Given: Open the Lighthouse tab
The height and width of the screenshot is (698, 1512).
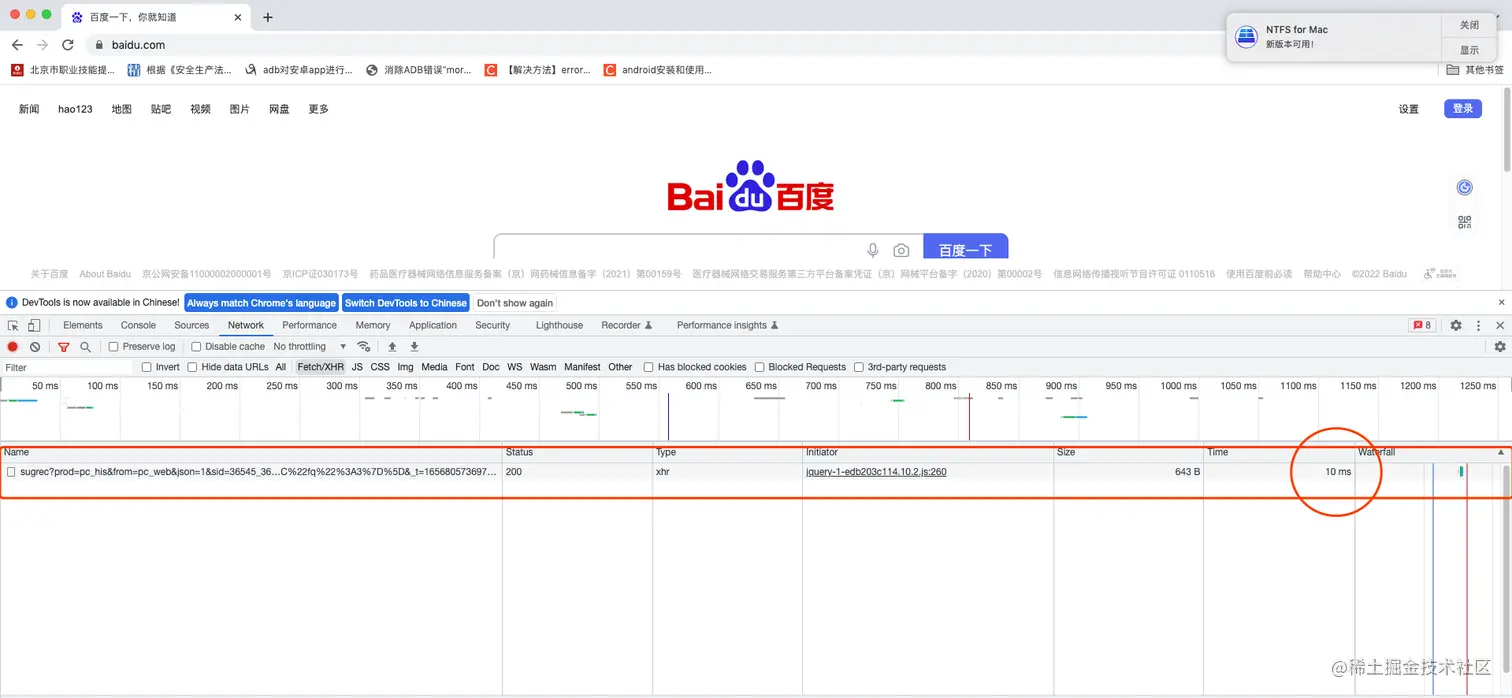Looking at the screenshot, I should (x=559, y=325).
